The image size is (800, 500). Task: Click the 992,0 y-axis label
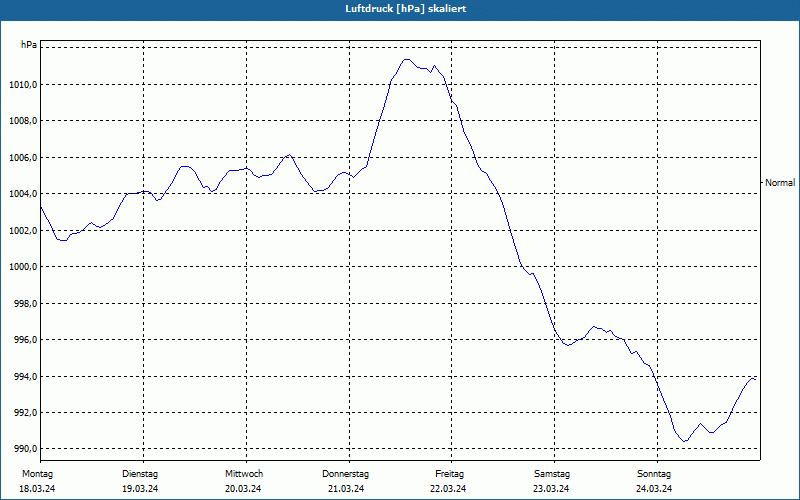26,413
